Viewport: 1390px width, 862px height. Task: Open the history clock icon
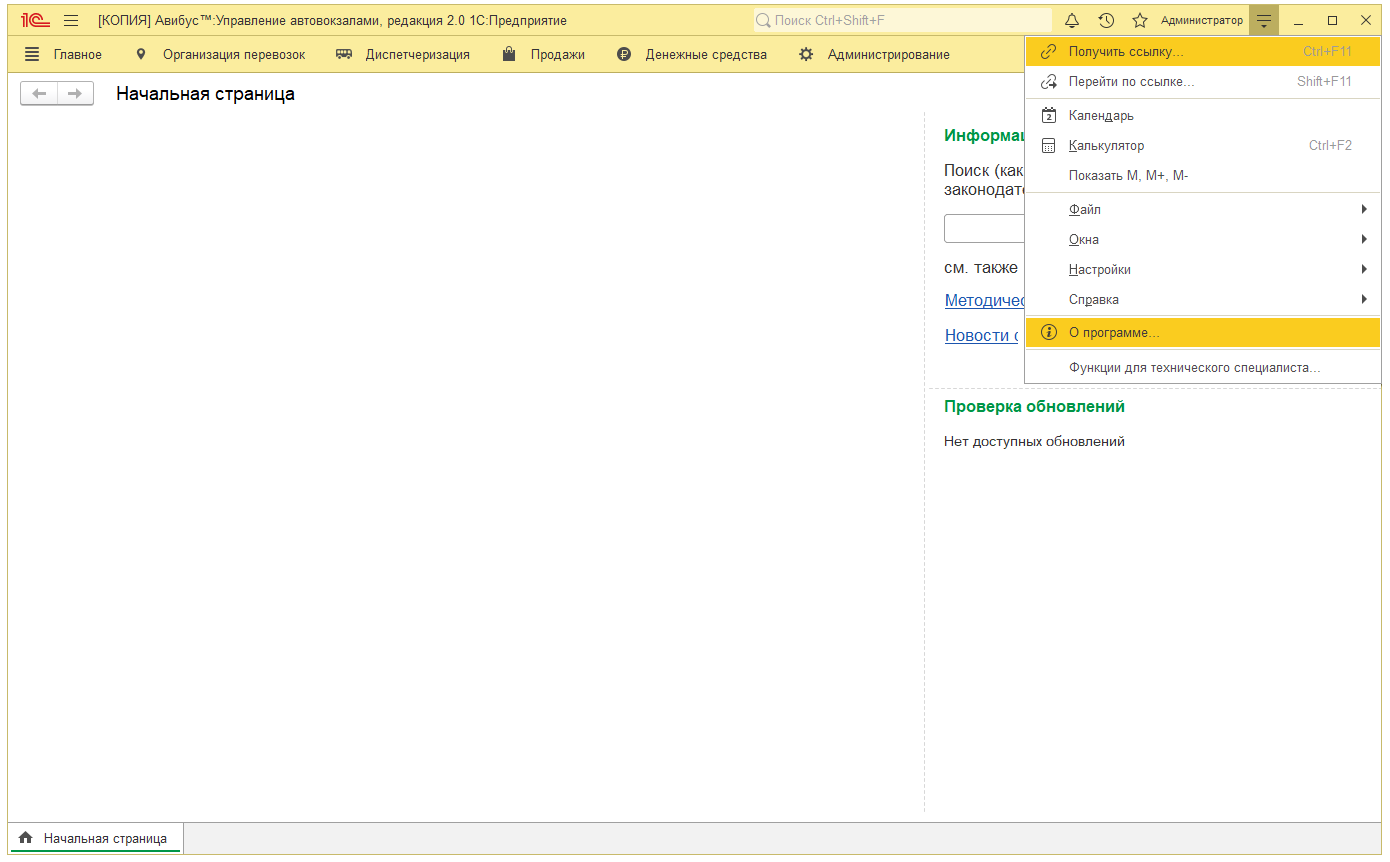(x=1106, y=20)
